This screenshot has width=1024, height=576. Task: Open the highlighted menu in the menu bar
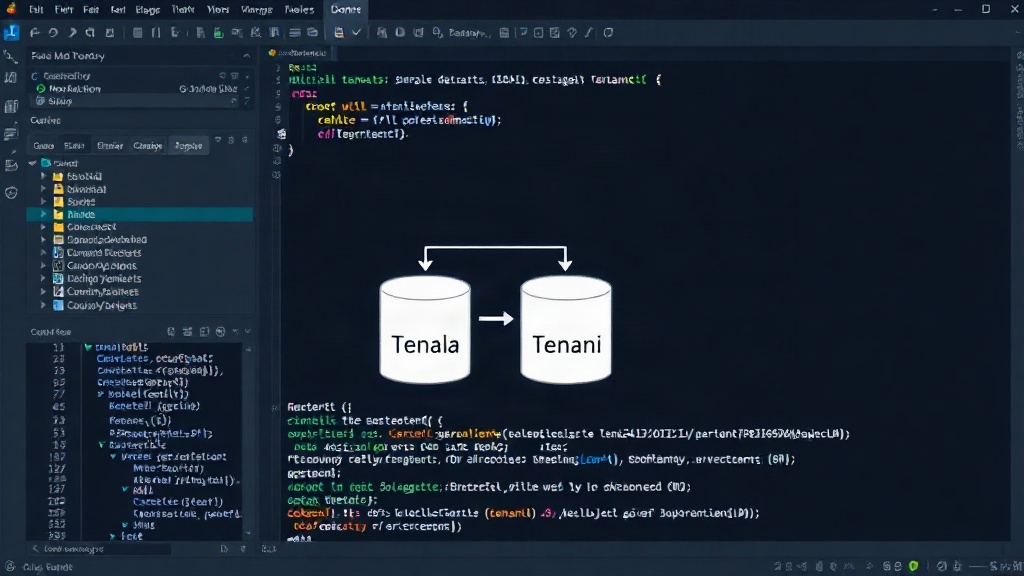click(x=345, y=9)
